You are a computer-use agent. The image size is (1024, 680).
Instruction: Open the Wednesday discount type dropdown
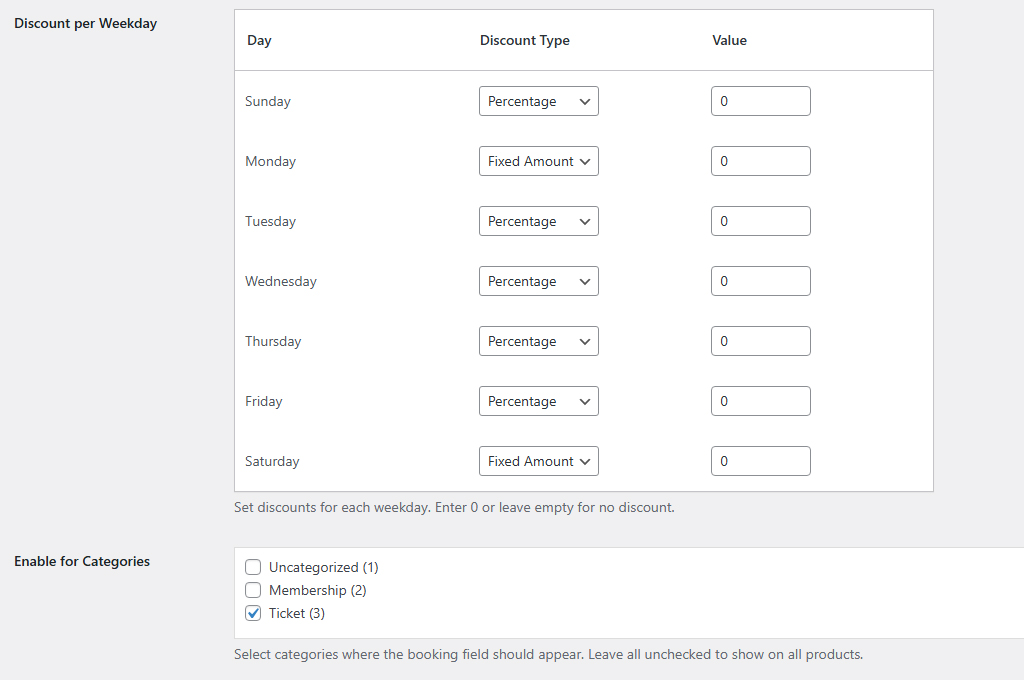(x=538, y=281)
